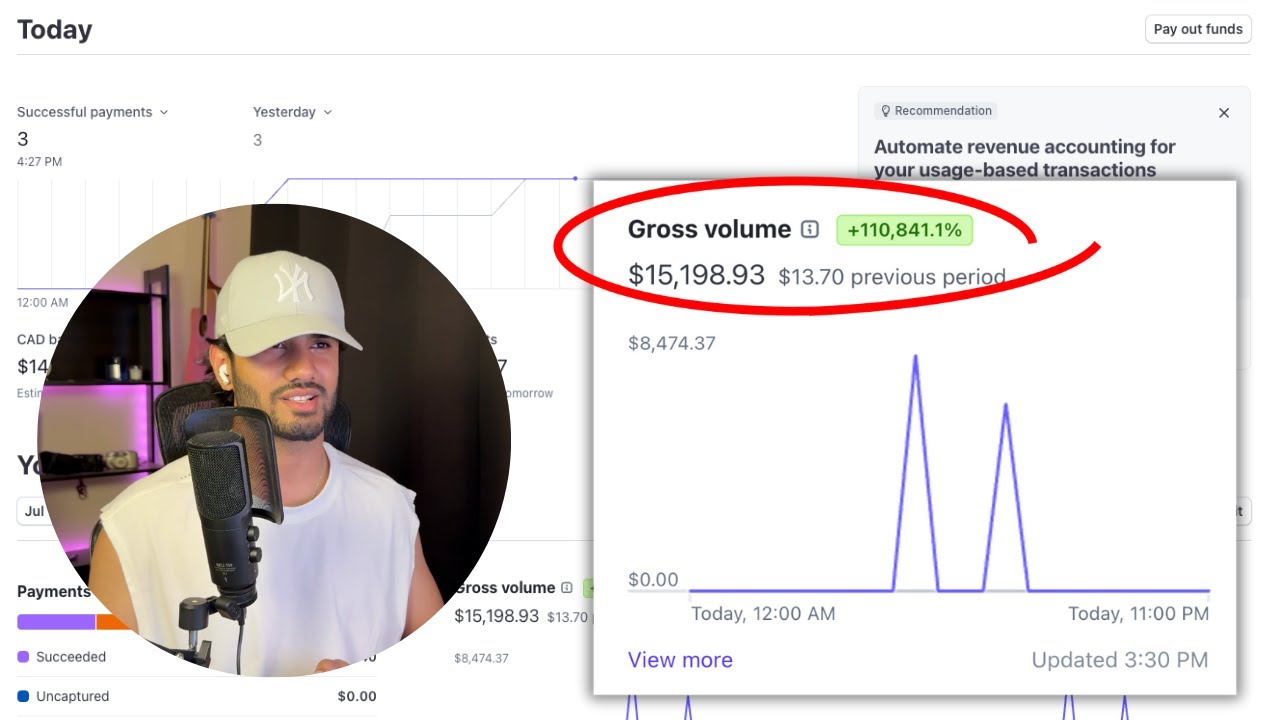Viewport: 1280px width, 720px height.
Task: Click the Updated 3:30 PM text
Action: [x=1120, y=660]
